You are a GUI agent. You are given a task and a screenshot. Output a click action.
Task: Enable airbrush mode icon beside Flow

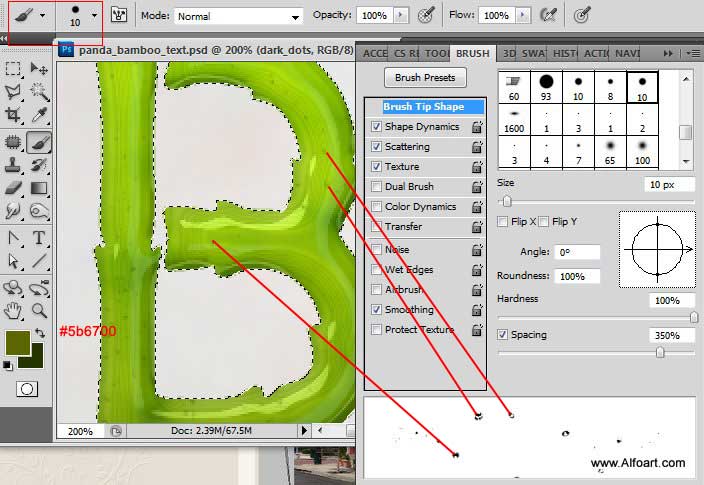(x=547, y=16)
